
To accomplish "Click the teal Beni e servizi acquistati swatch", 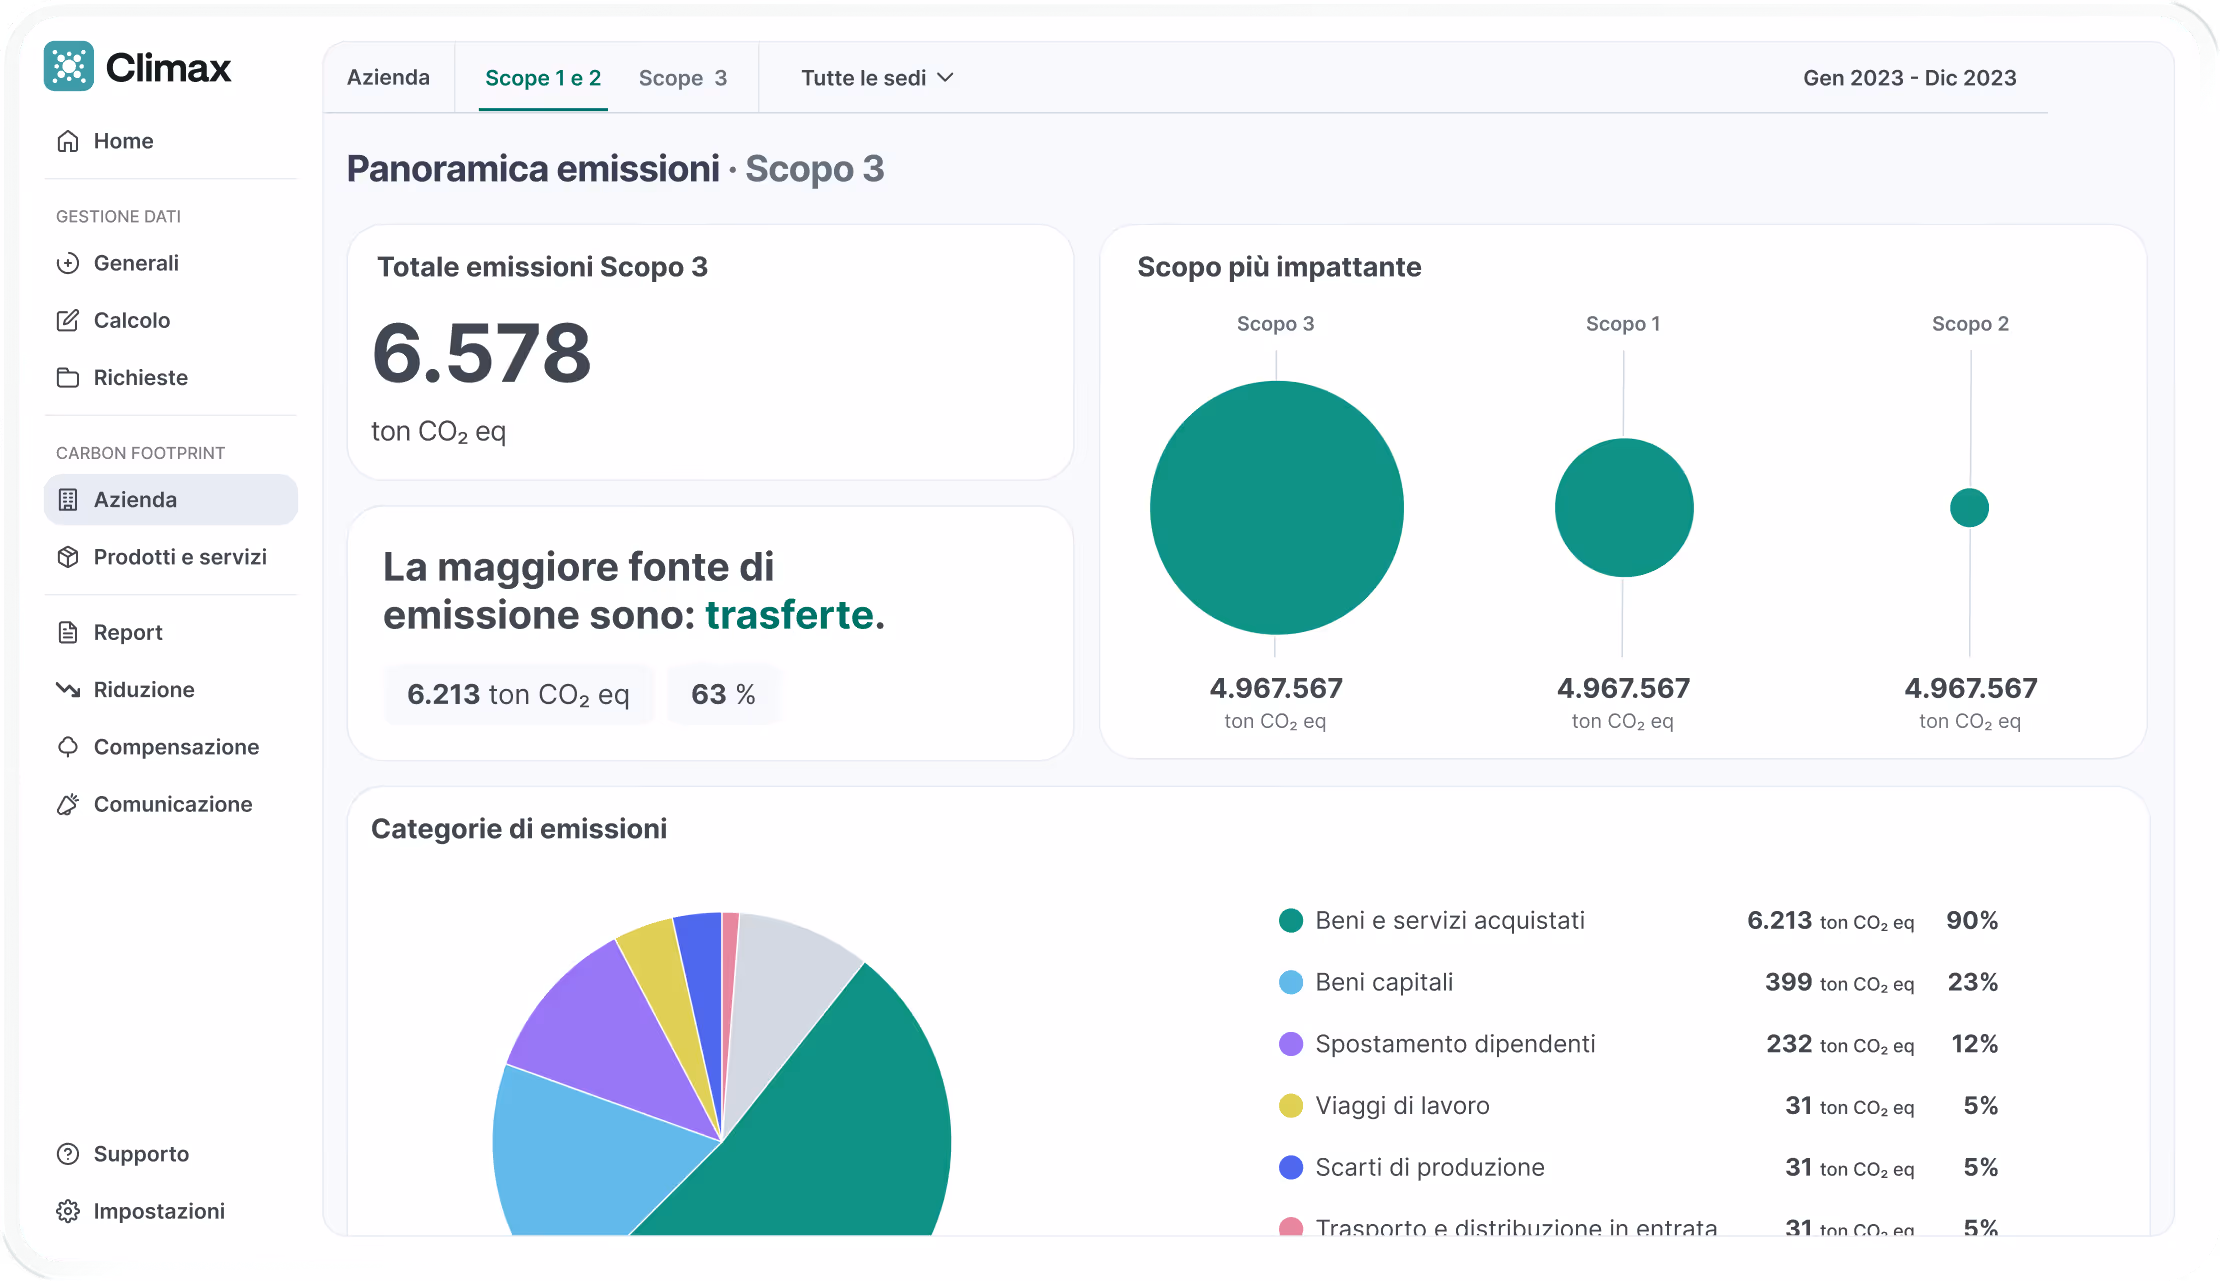I will (1291, 921).
